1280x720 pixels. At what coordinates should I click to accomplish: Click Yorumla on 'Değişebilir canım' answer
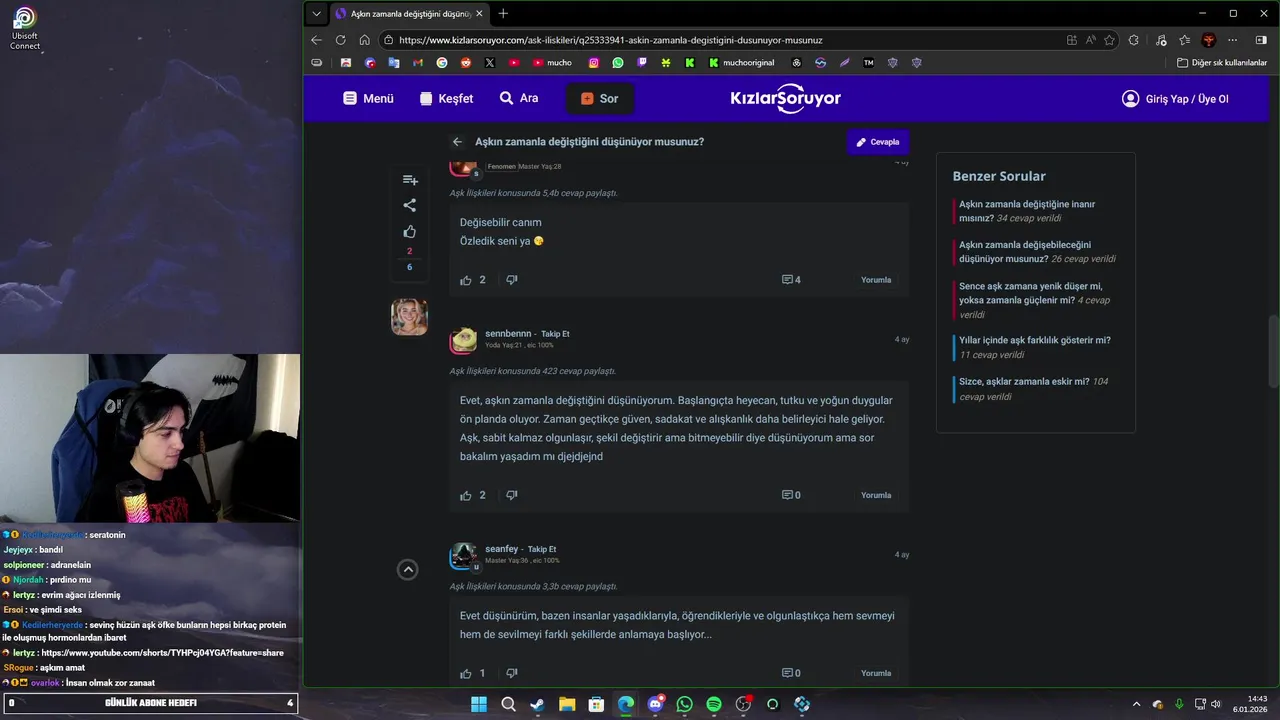876,280
